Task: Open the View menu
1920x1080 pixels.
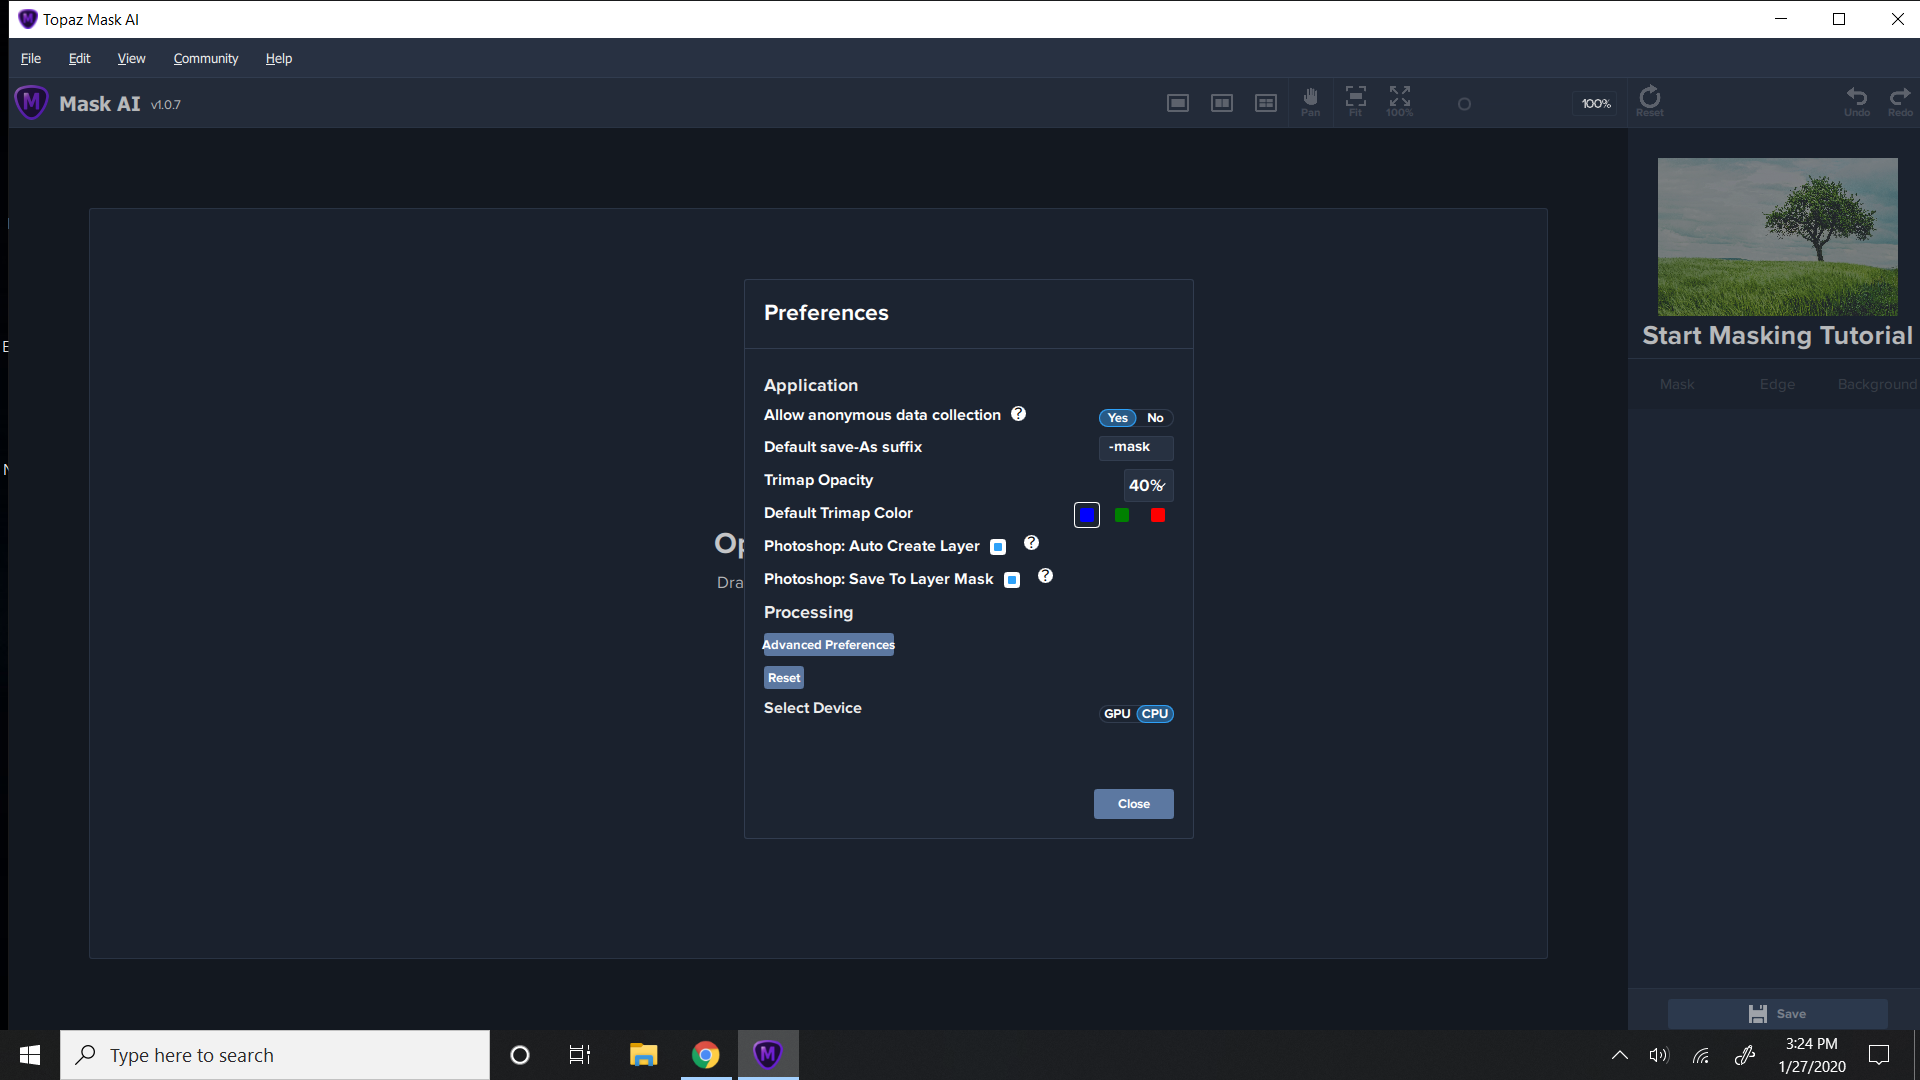Action: (131, 59)
